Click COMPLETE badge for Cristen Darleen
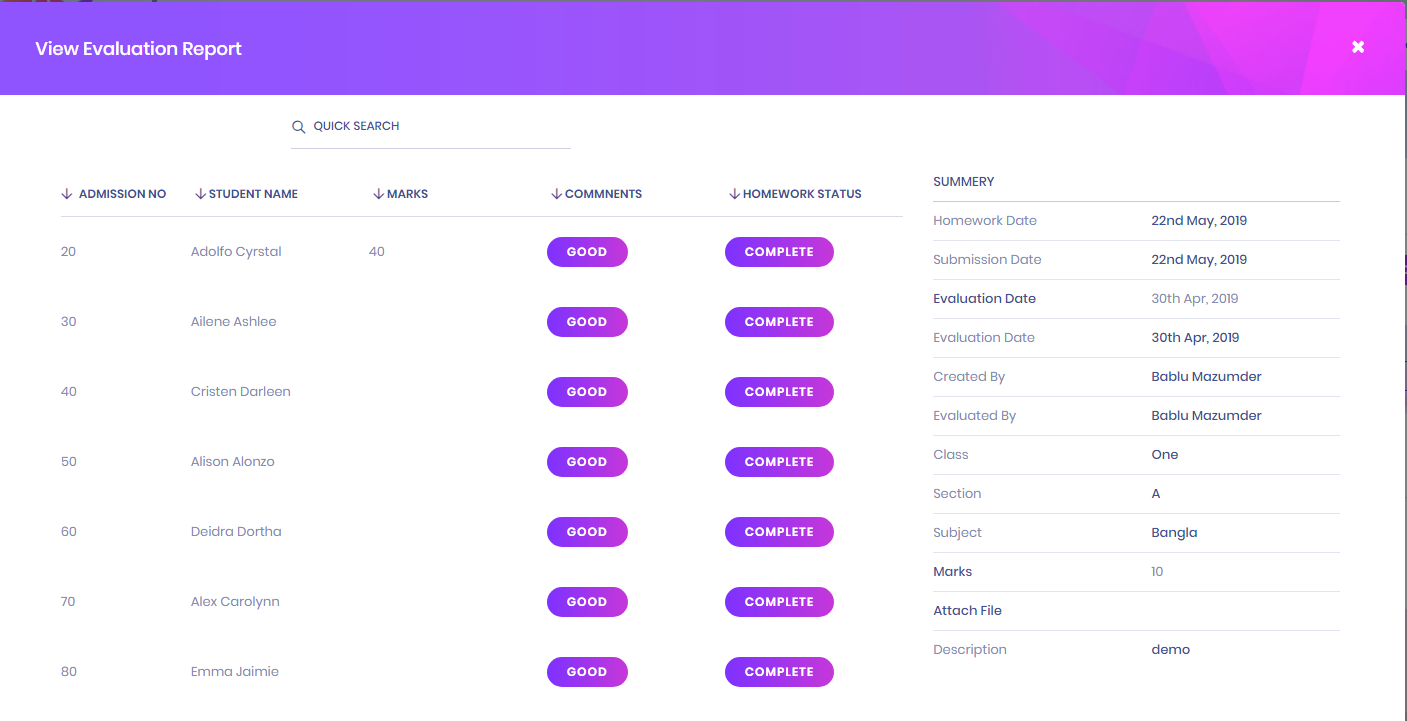 coord(779,392)
